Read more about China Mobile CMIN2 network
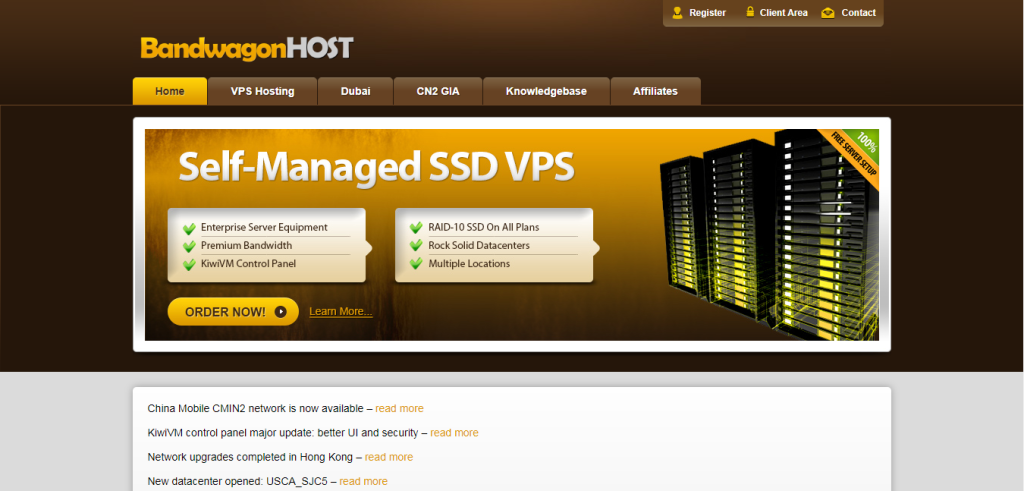The height and width of the screenshot is (491, 1024). point(399,409)
